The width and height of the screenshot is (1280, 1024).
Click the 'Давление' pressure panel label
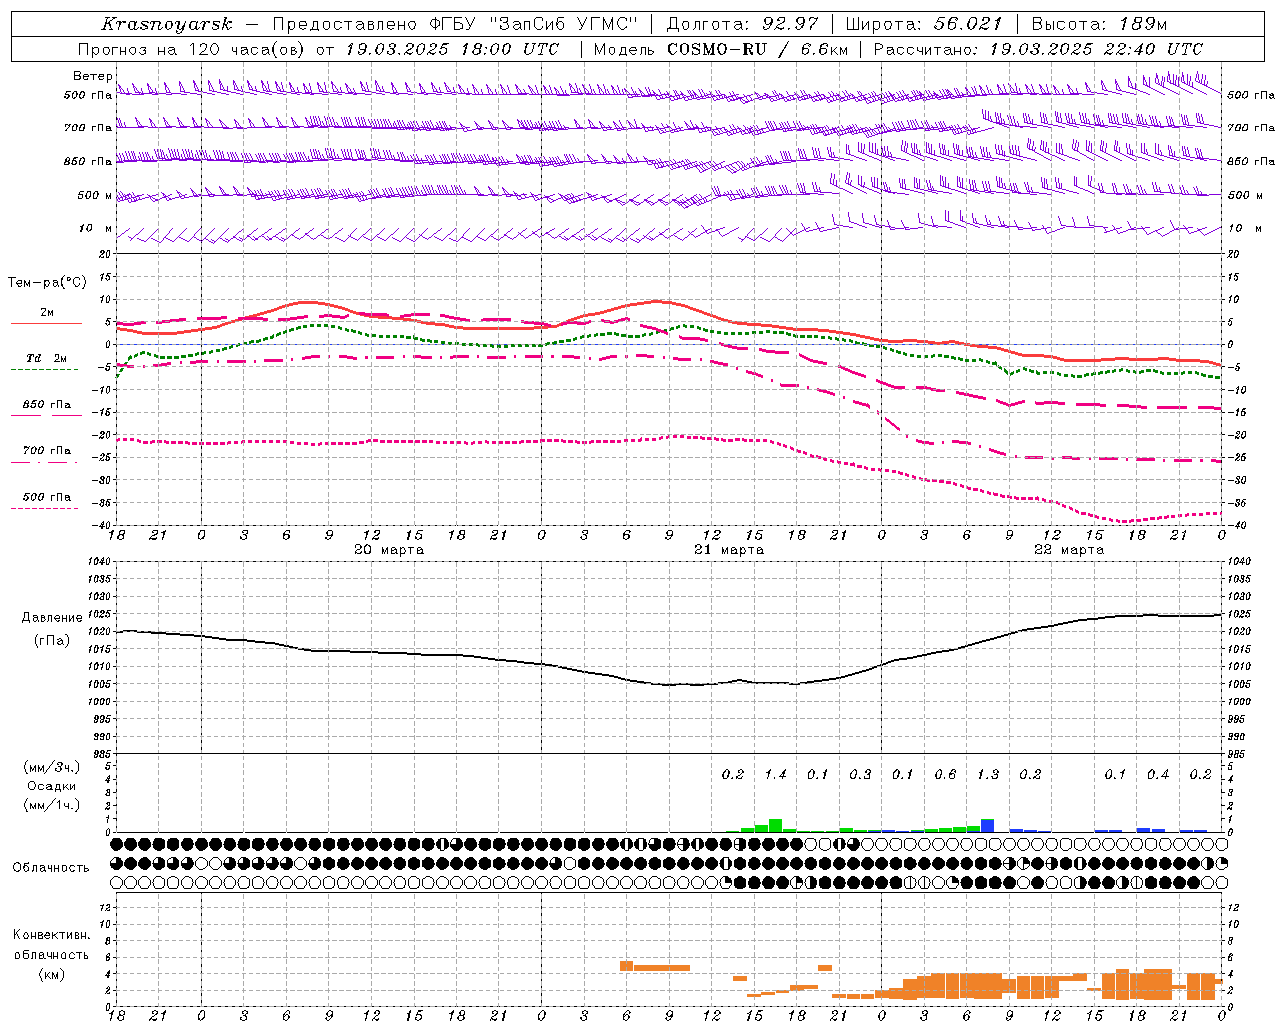[x=52, y=618]
